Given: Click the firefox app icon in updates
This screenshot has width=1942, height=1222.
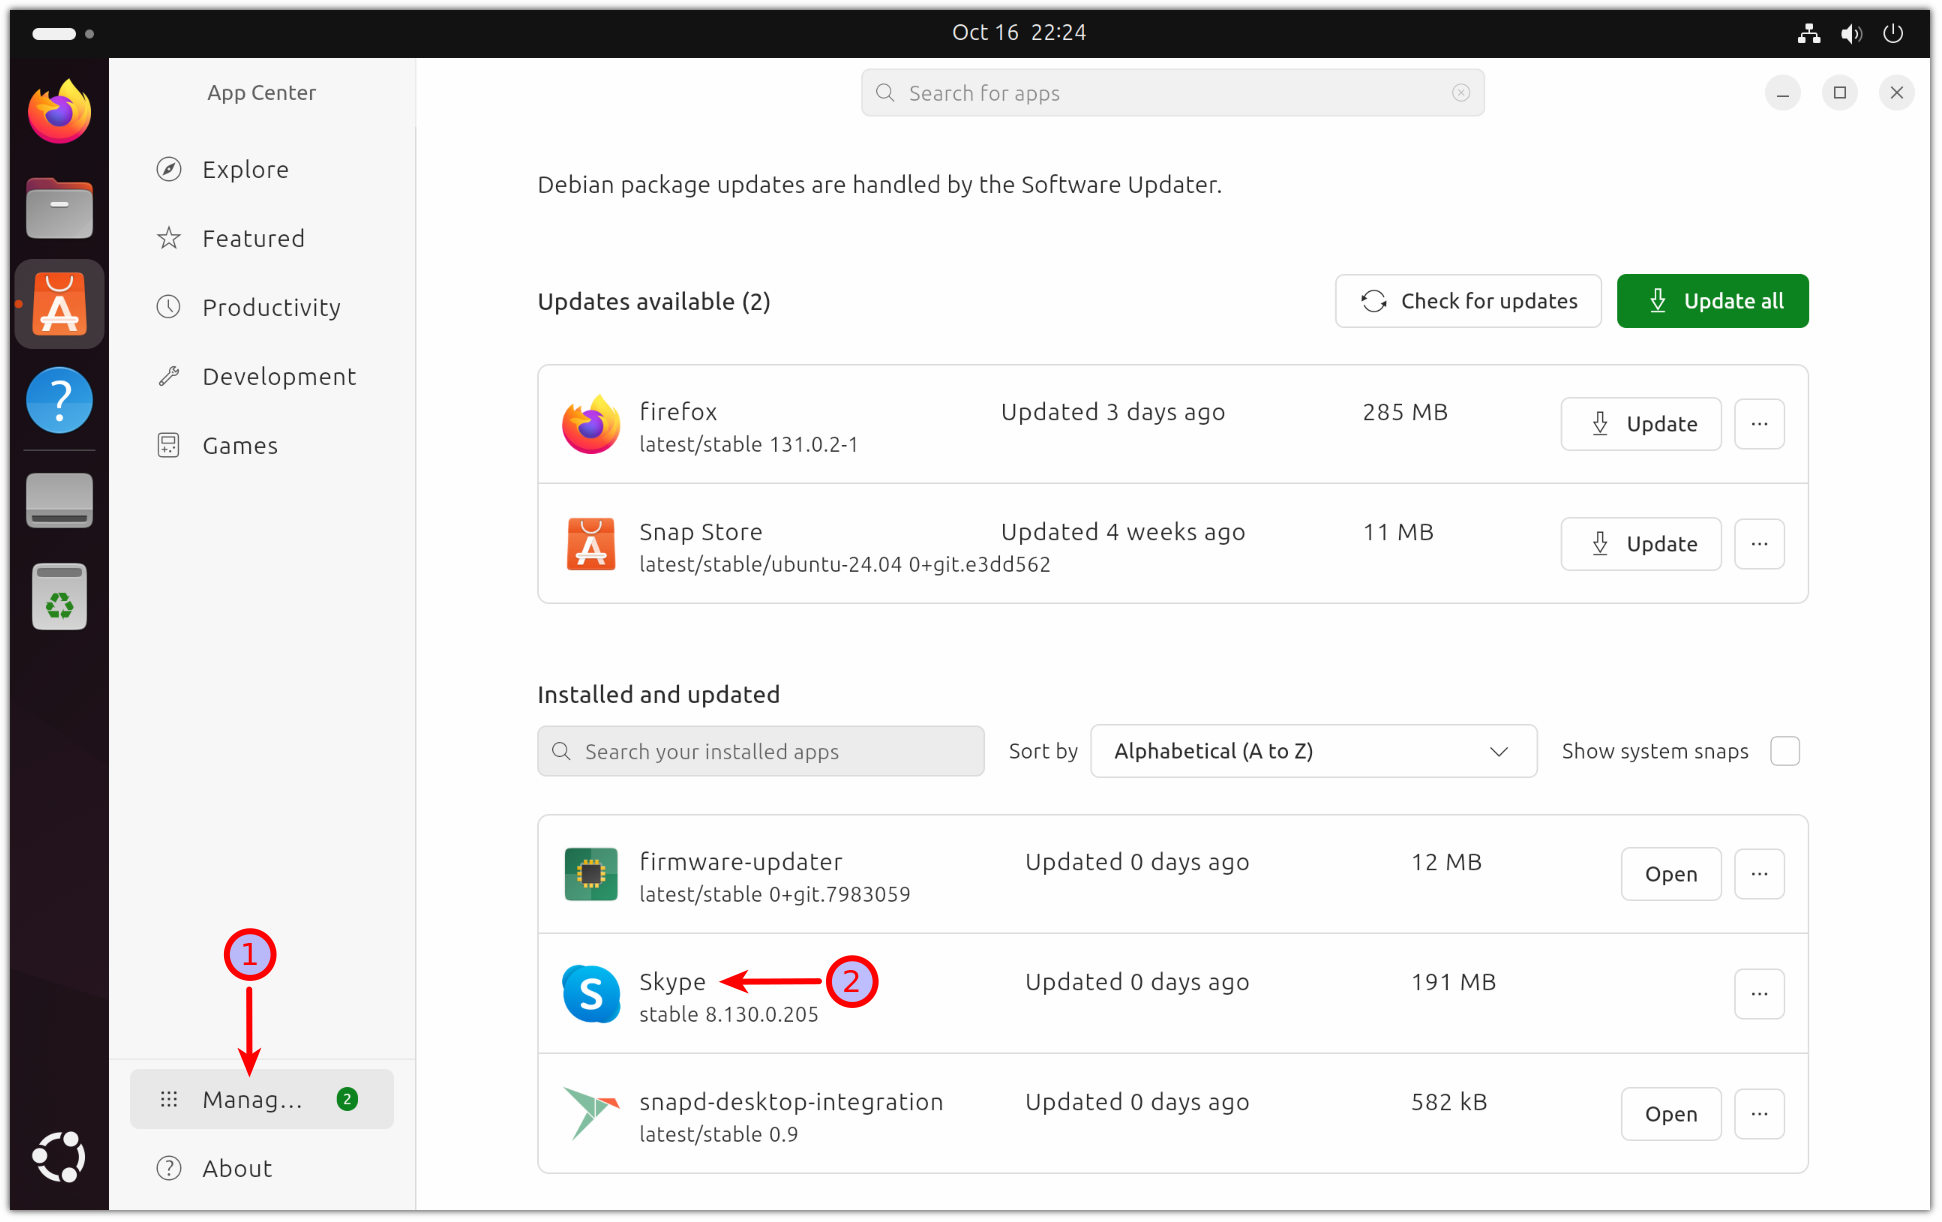Looking at the screenshot, I should pos(591,424).
